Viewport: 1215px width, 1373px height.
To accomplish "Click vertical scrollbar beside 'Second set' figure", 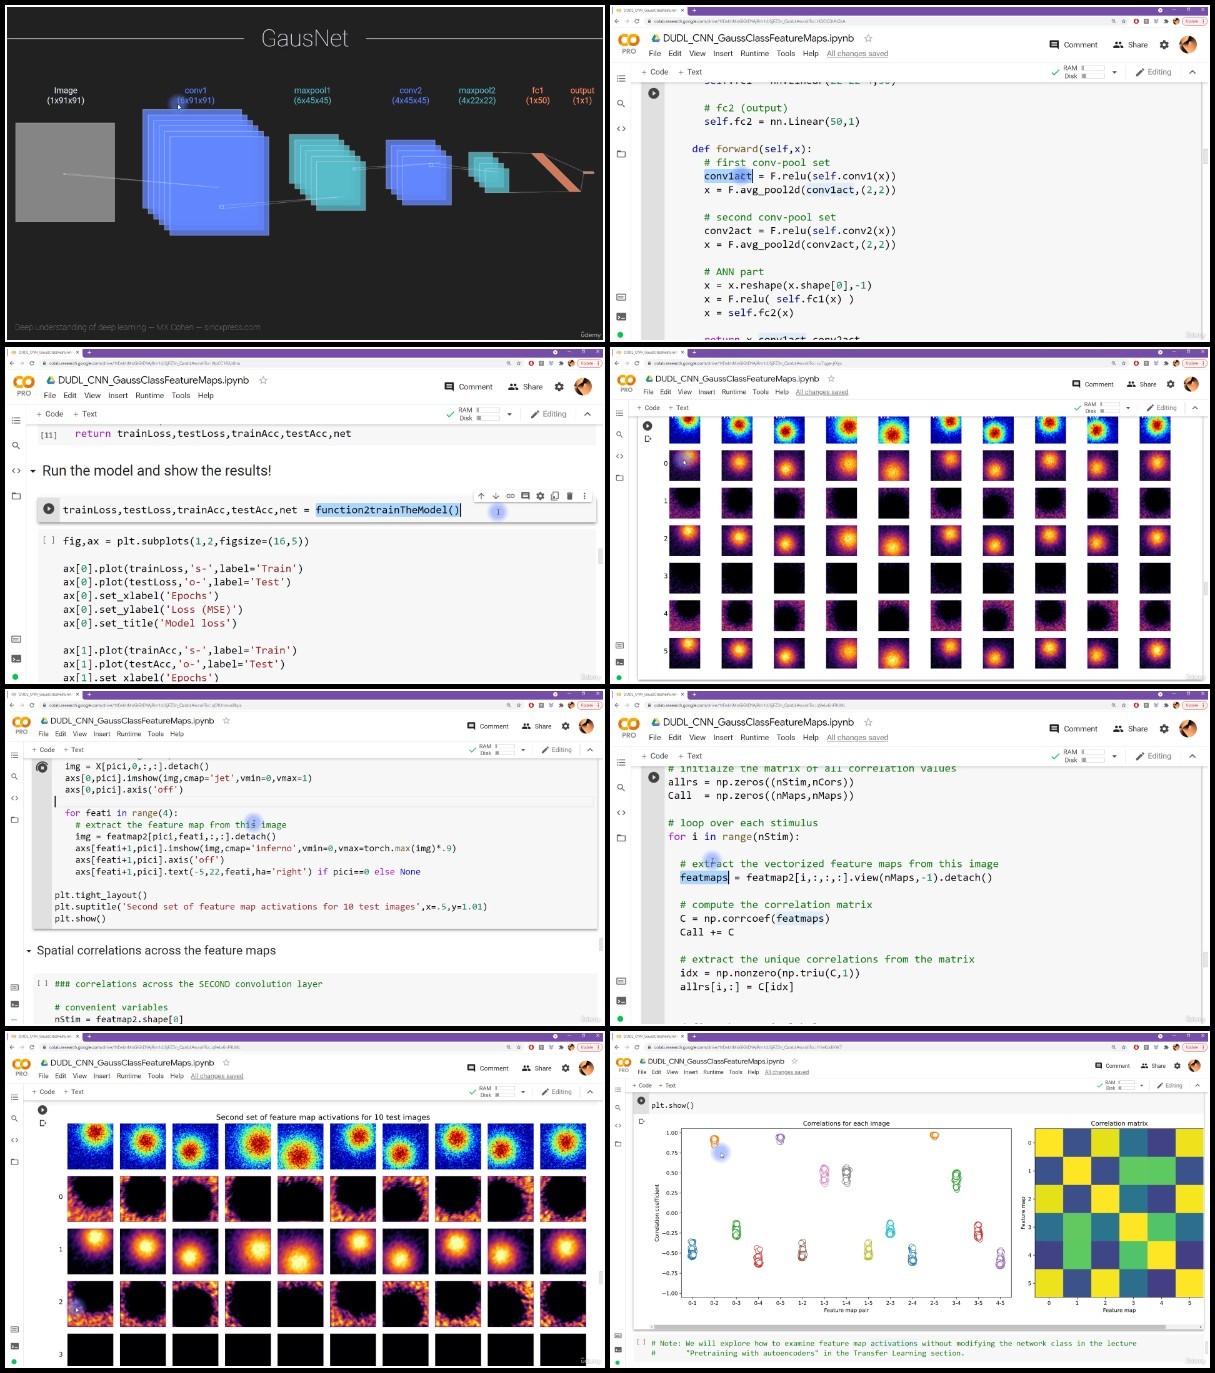I will point(600,1277).
